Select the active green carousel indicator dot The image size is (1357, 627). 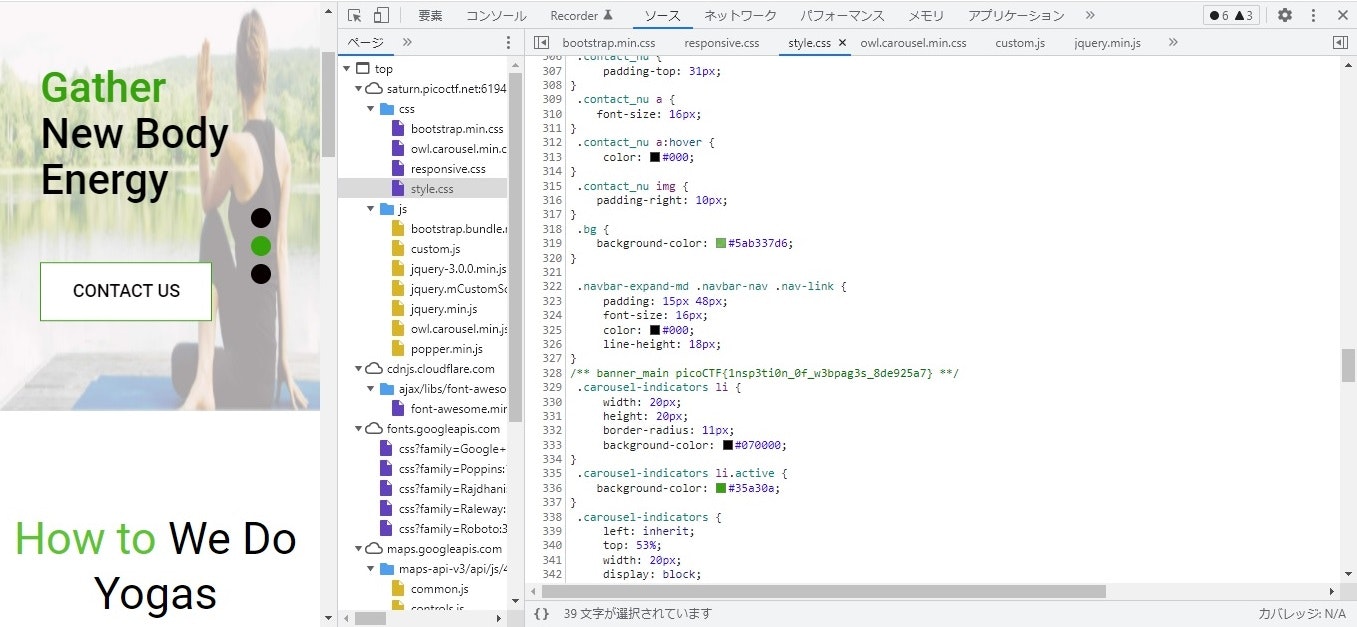tap(261, 246)
